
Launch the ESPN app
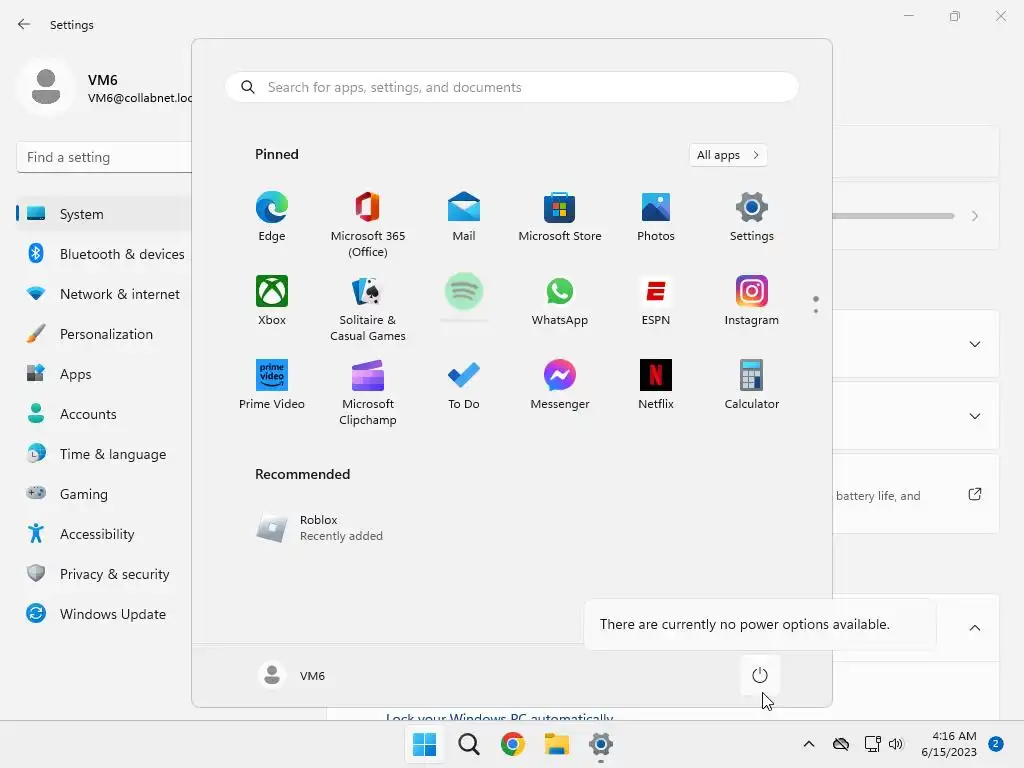[x=656, y=300]
